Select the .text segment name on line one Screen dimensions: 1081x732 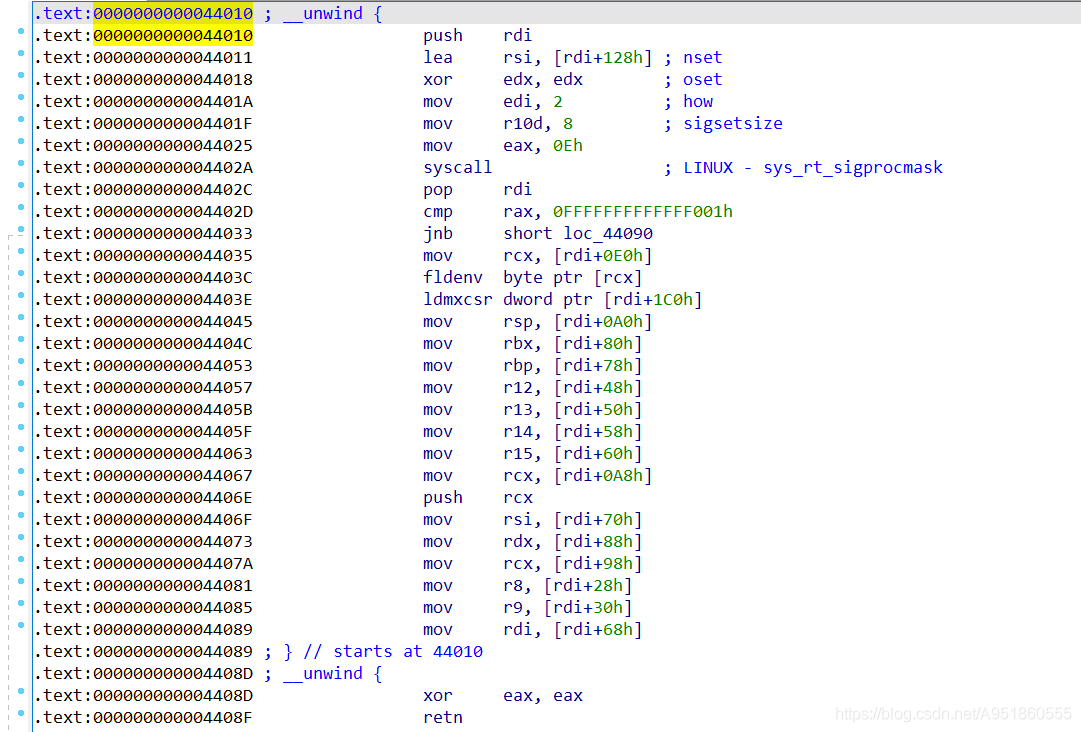[x=60, y=13]
